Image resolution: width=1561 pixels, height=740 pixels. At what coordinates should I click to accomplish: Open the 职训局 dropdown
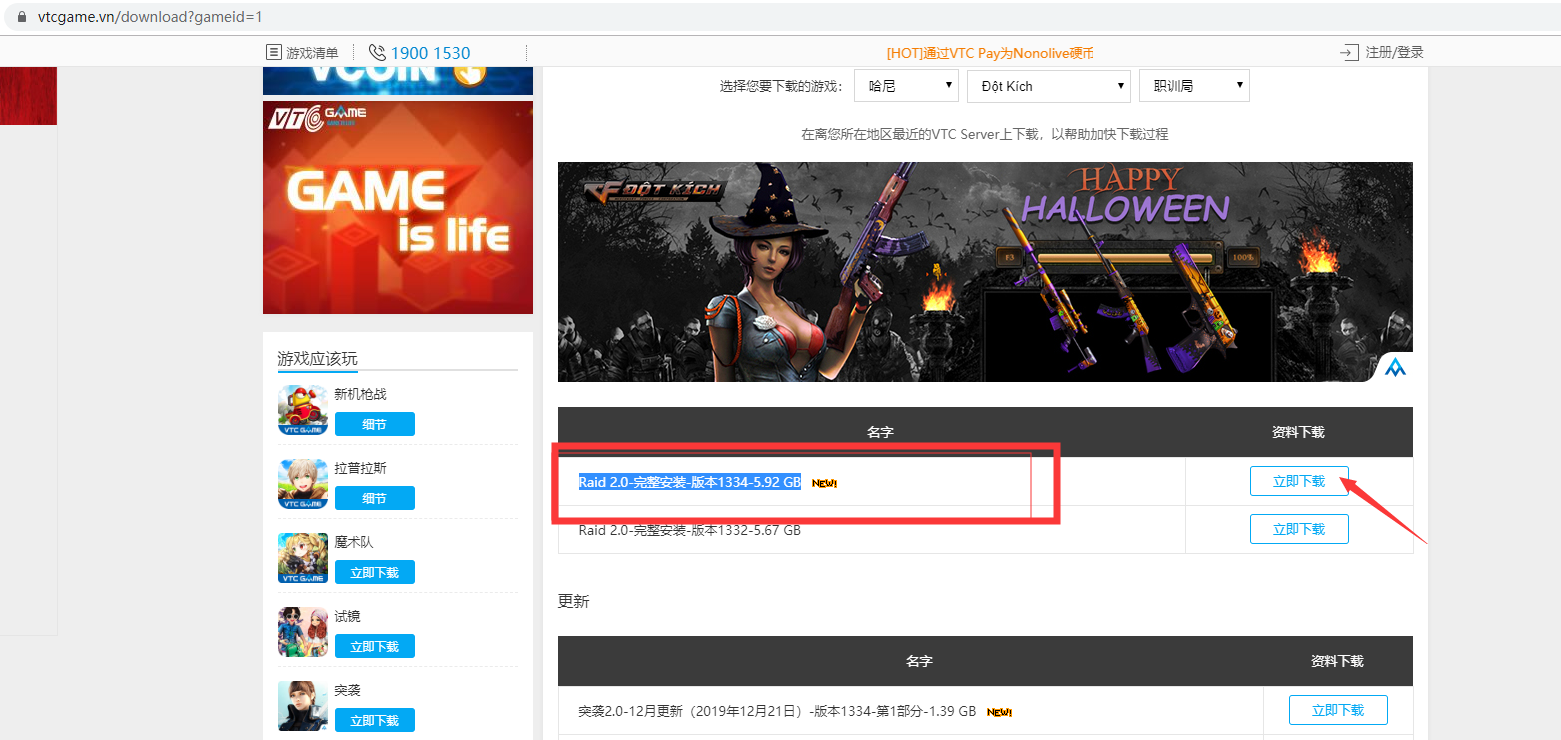tap(1194, 86)
